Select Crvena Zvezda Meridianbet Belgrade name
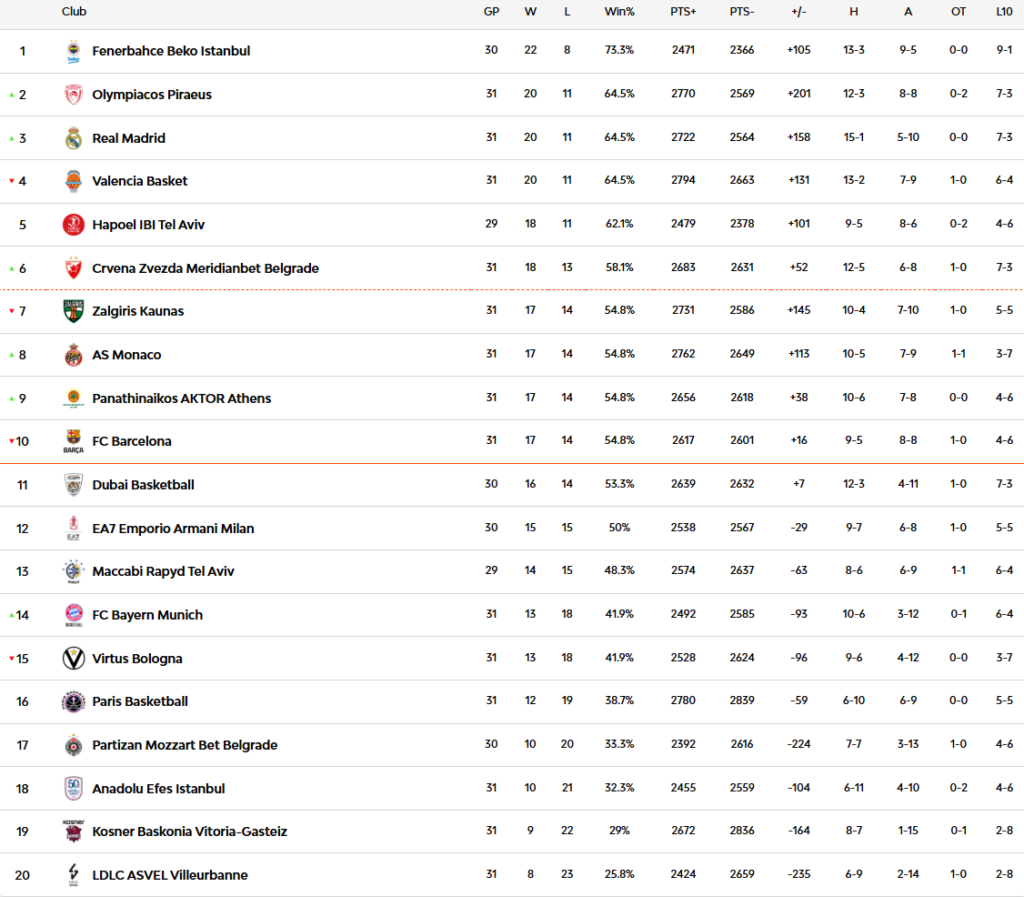The image size is (1024, 897). click(205, 268)
